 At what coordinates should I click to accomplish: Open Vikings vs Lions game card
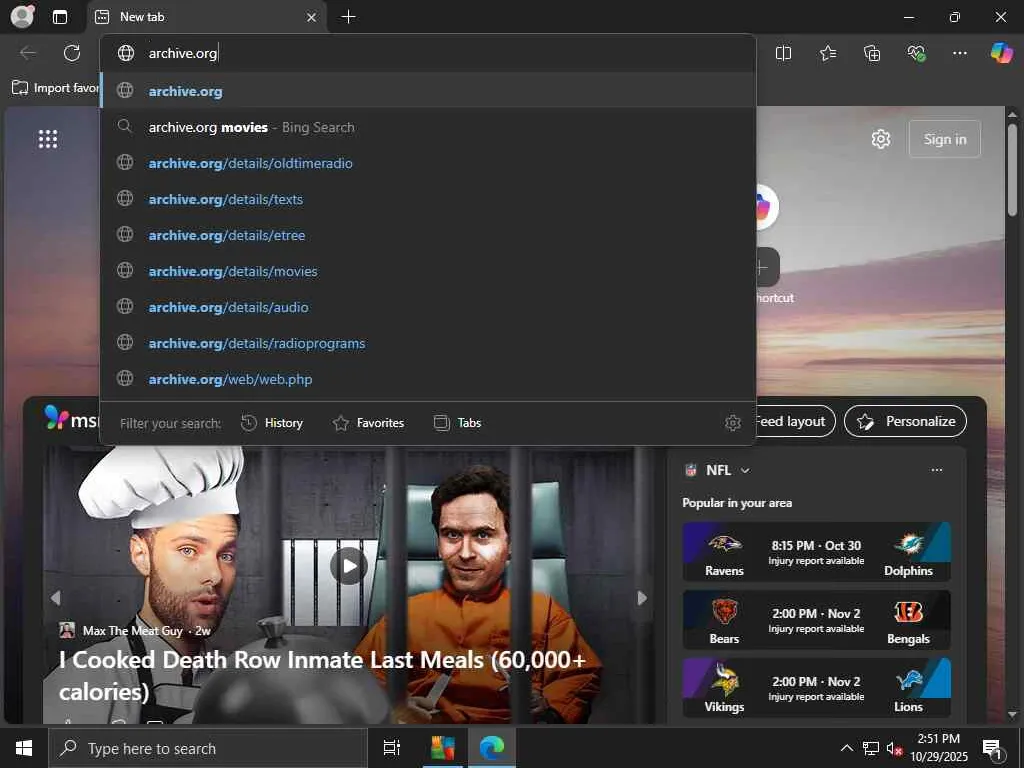point(816,687)
